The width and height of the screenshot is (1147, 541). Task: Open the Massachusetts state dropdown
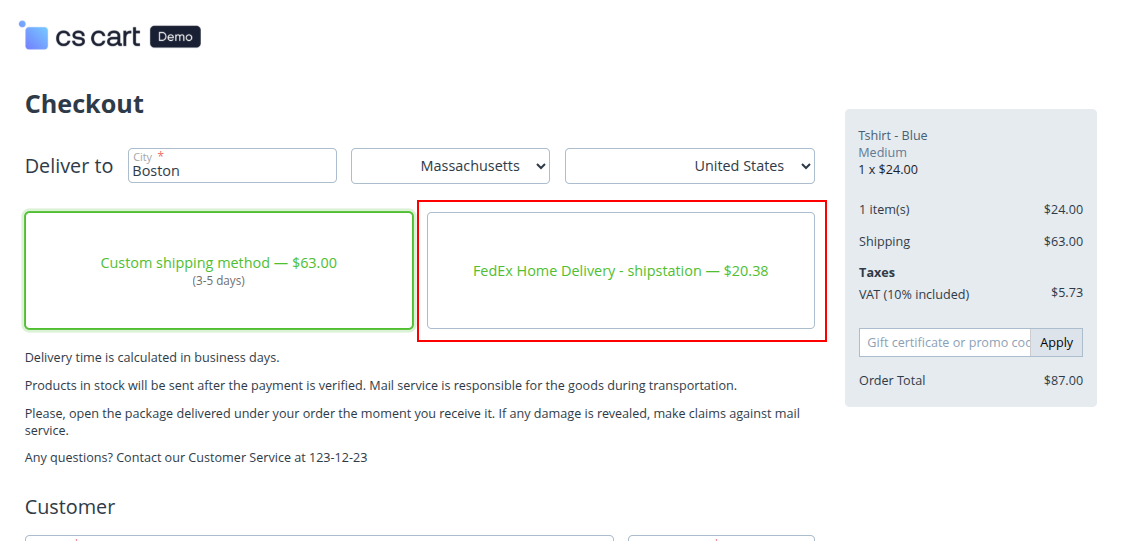pyautogui.click(x=450, y=166)
